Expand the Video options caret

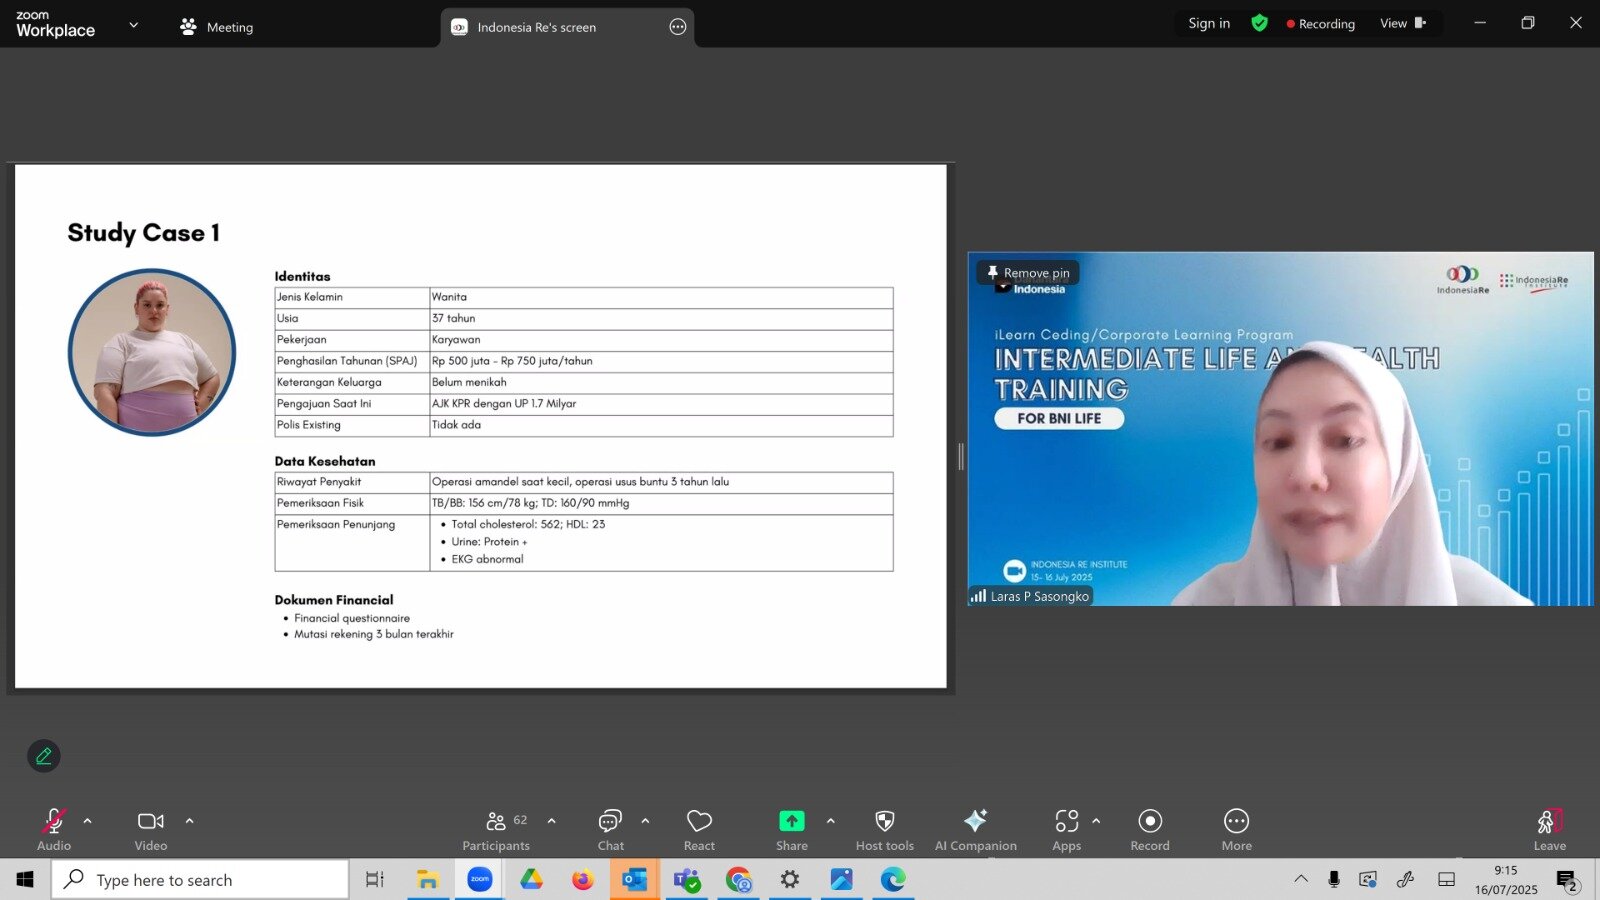[x=190, y=821]
